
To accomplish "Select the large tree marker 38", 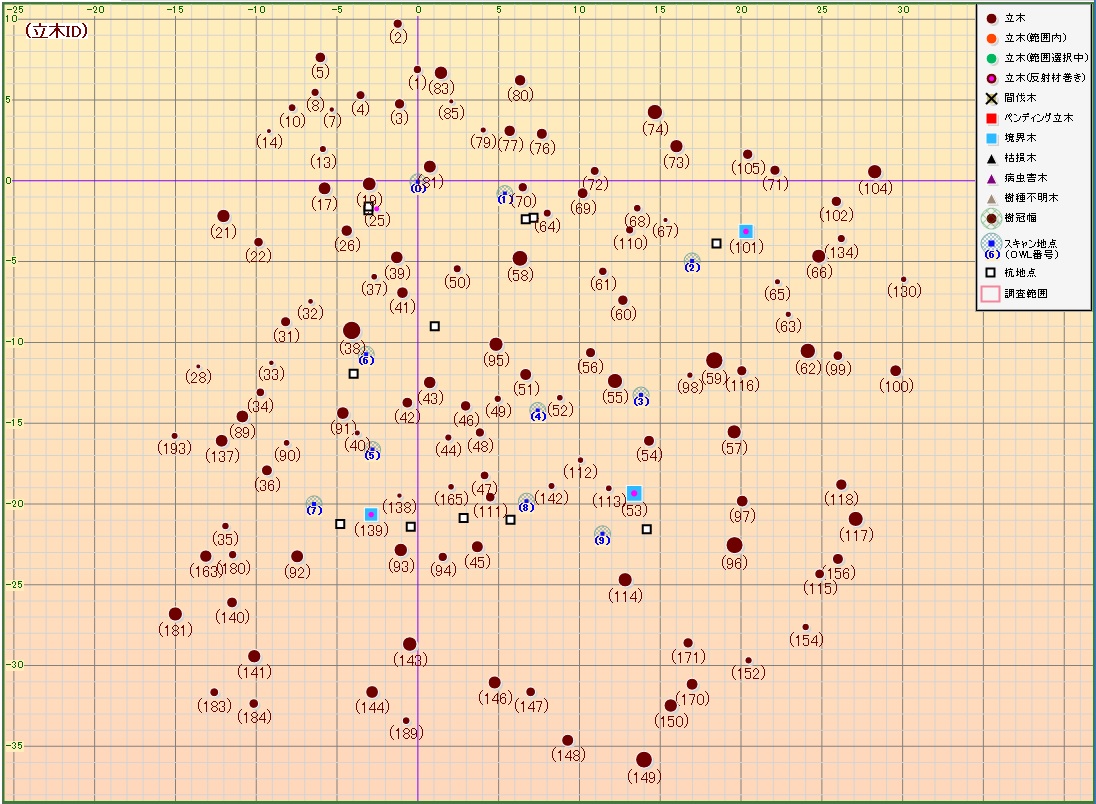I will tap(352, 331).
